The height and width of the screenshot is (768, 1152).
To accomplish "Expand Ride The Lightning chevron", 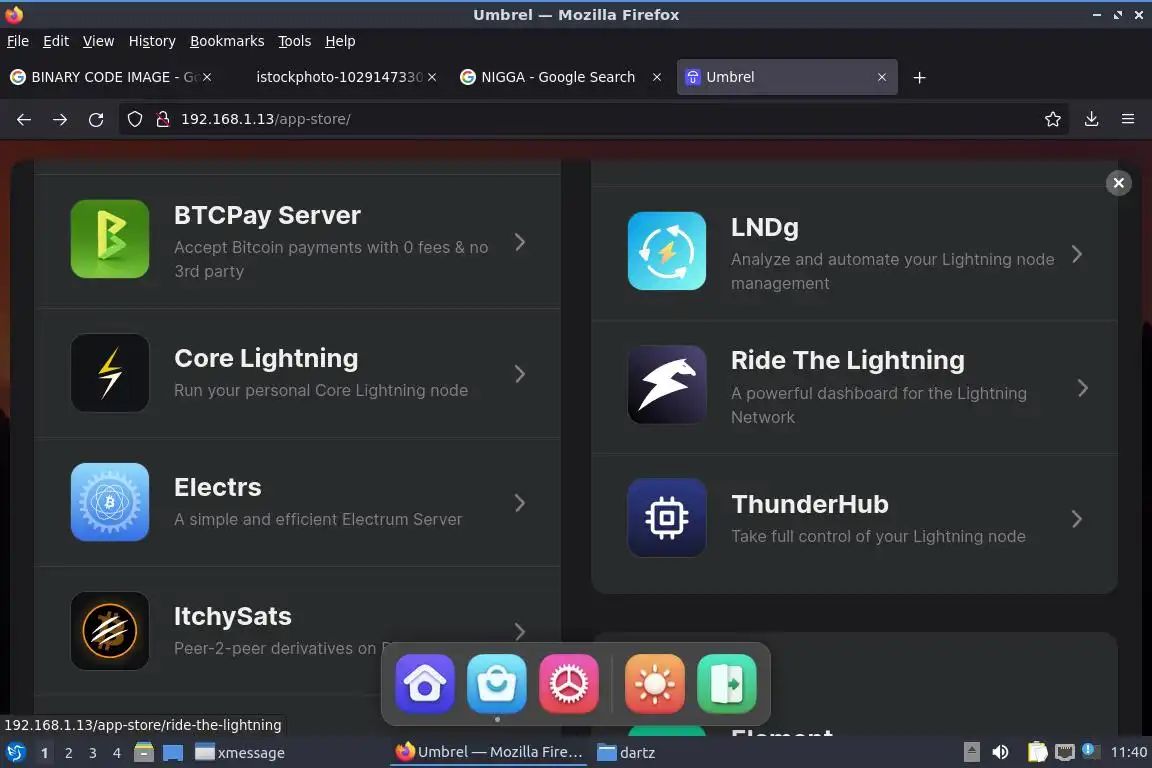I will coord(1082,388).
